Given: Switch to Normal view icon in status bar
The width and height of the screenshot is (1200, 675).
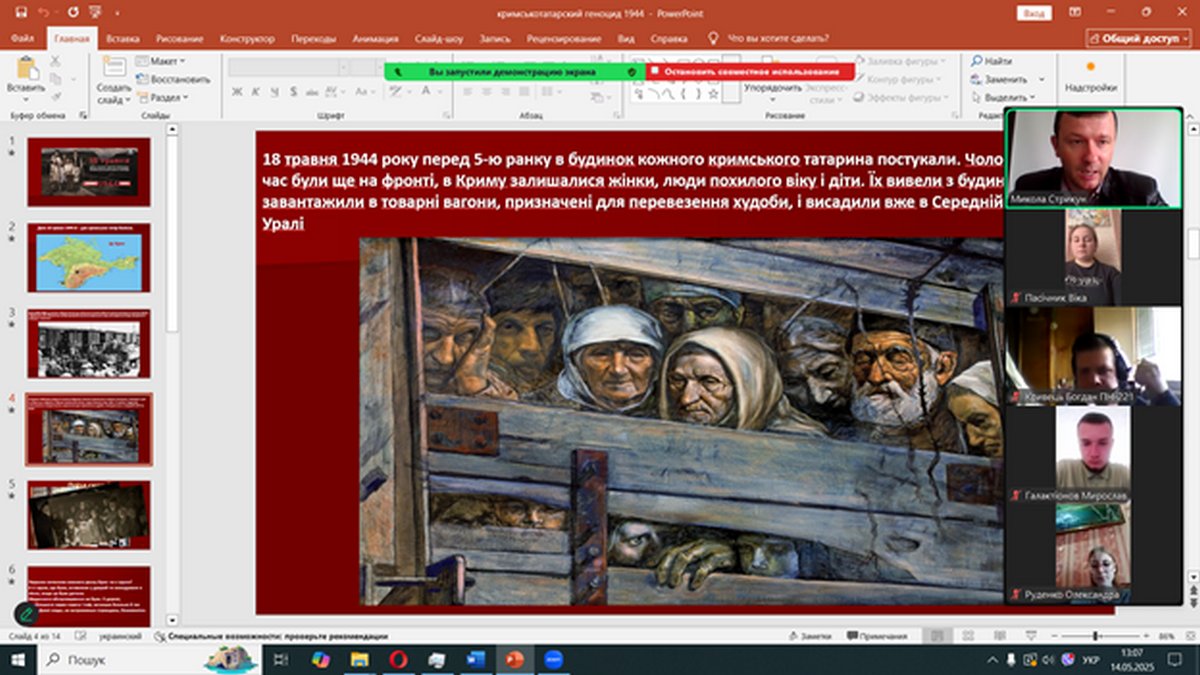Looking at the screenshot, I should point(936,636).
